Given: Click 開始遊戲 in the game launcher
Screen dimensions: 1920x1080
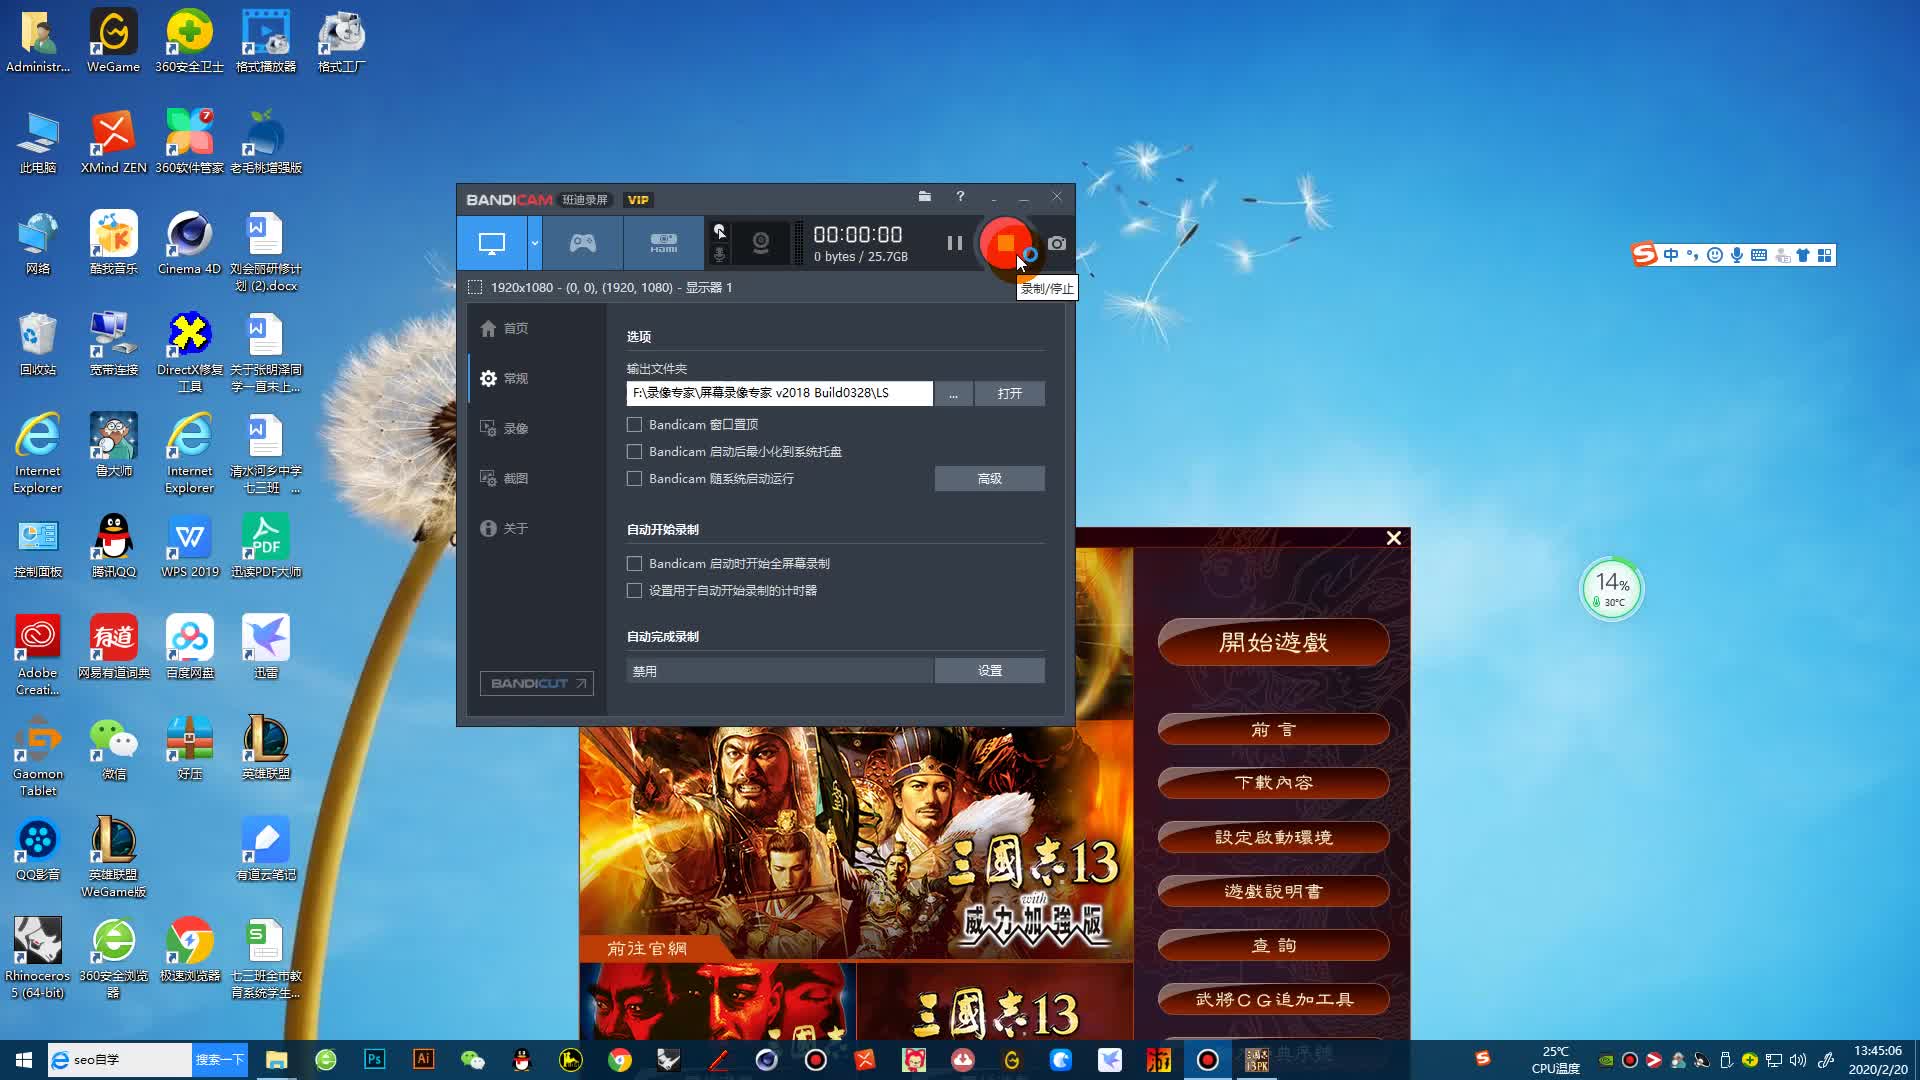Looking at the screenshot, I should (1273, 642).
